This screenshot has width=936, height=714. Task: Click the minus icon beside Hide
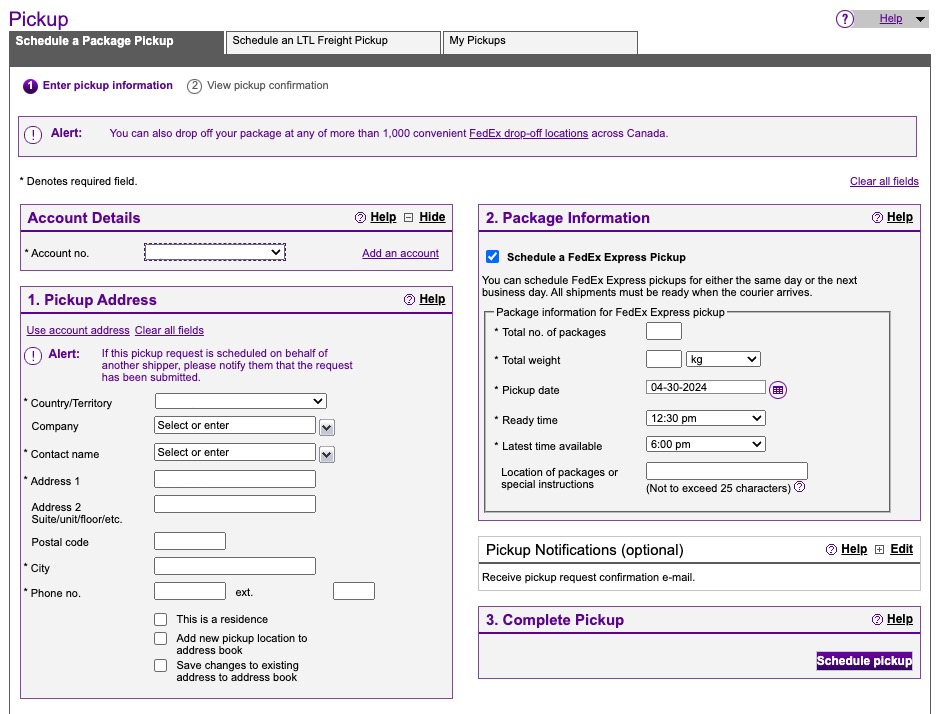click(x=408, y=217)
